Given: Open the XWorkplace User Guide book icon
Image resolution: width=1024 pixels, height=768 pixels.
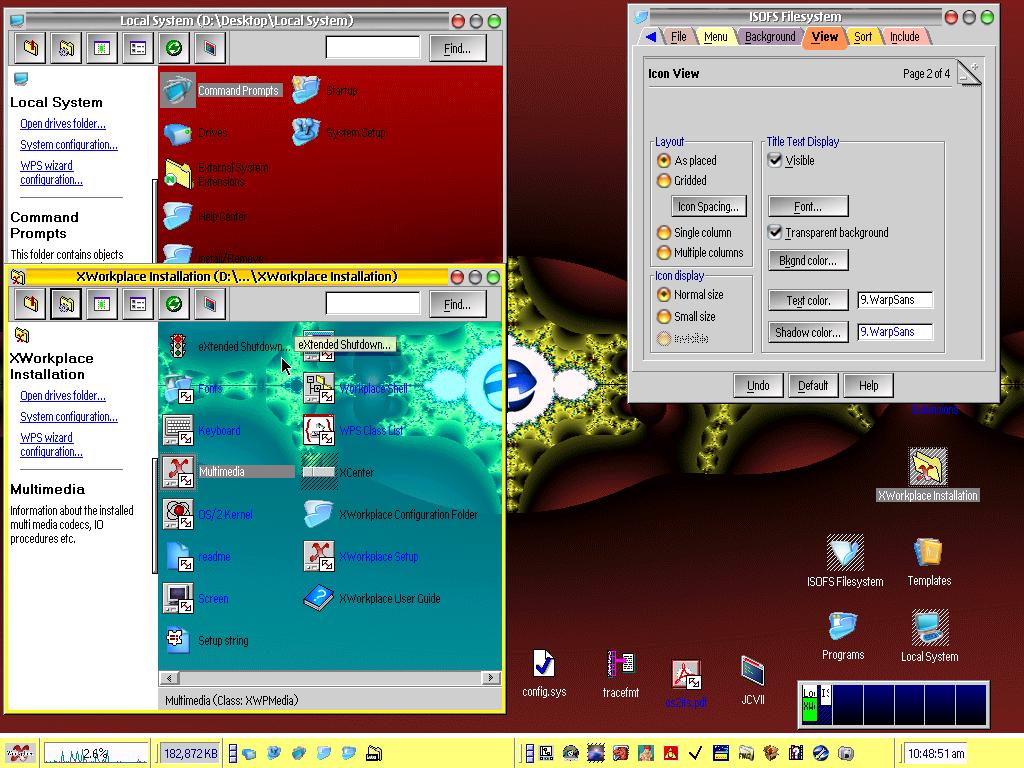Looking at the screenshot, I should click(318, 598).
